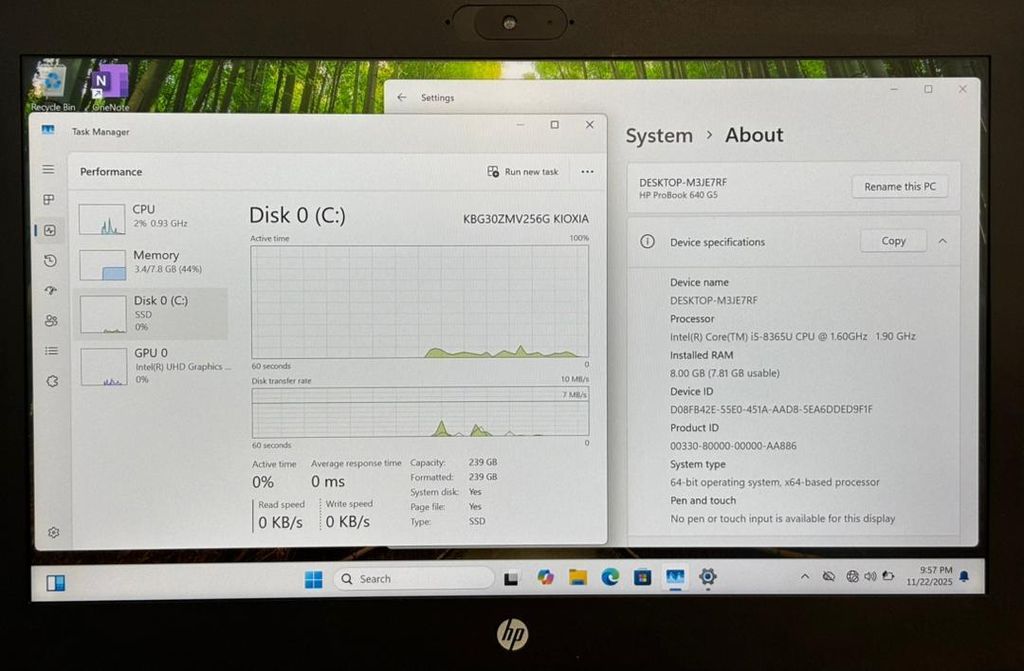Click Run new task button
Viewport: 1024px width, 671px height.
523,172
